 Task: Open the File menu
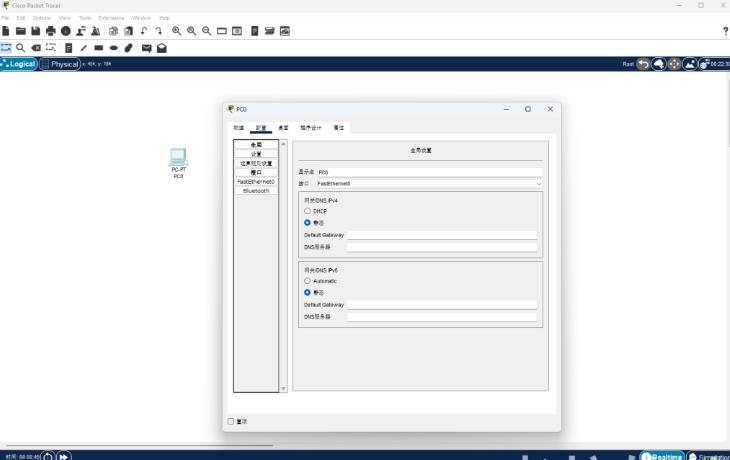pos(5,18)
